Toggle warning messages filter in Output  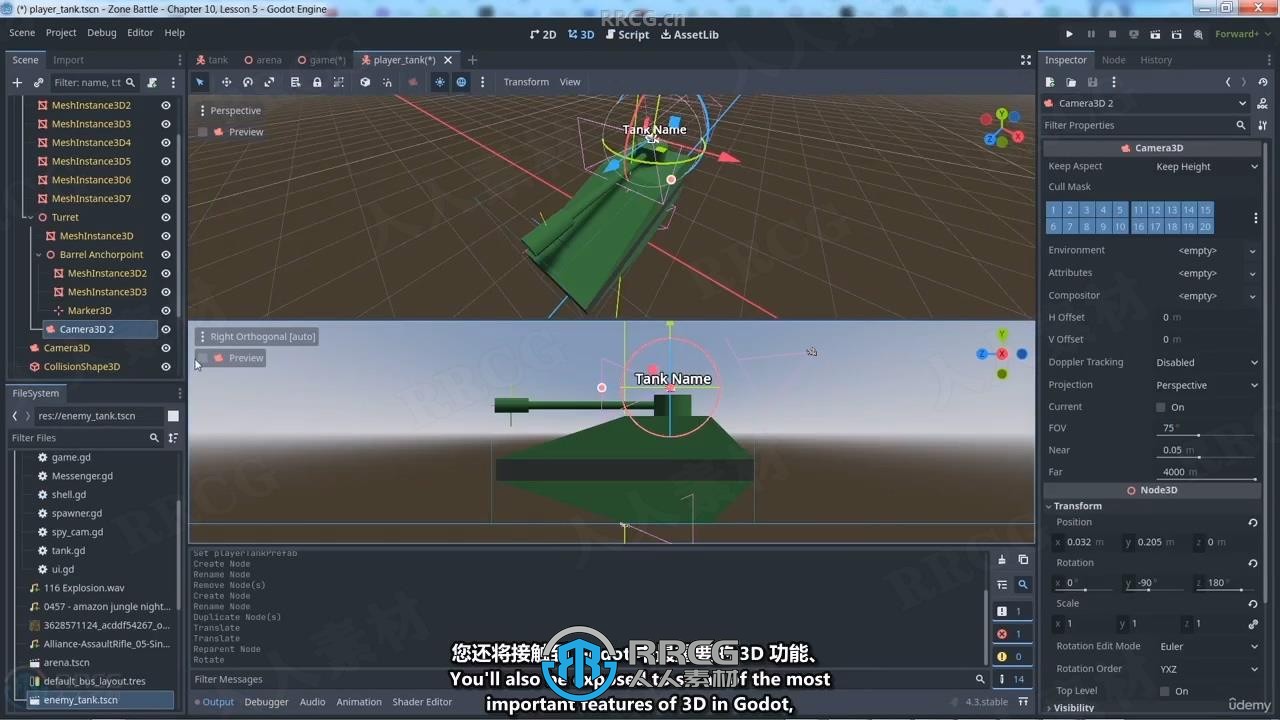pyautogui.click(x=1010, y=657)
